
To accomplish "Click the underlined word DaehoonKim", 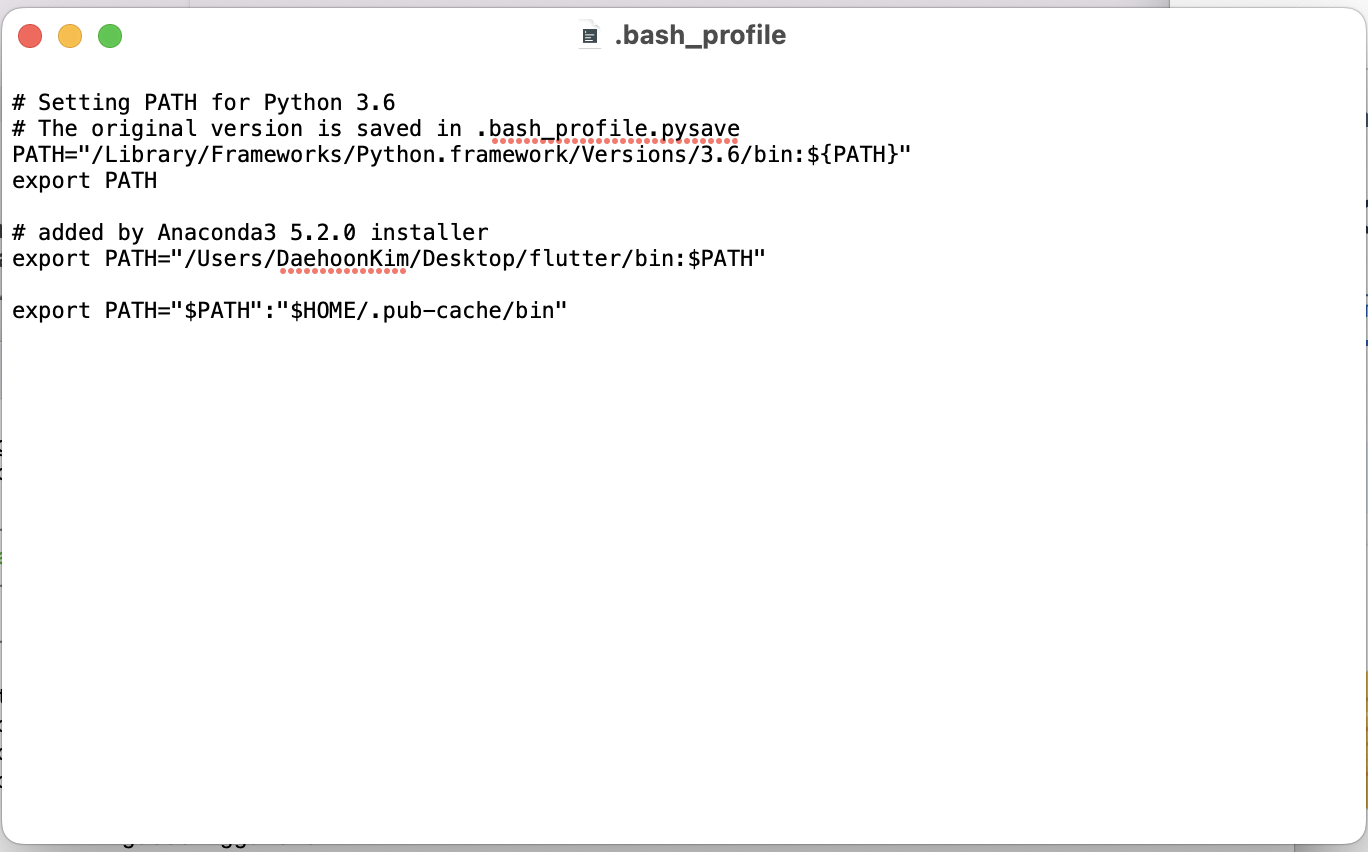I will 343,258.
